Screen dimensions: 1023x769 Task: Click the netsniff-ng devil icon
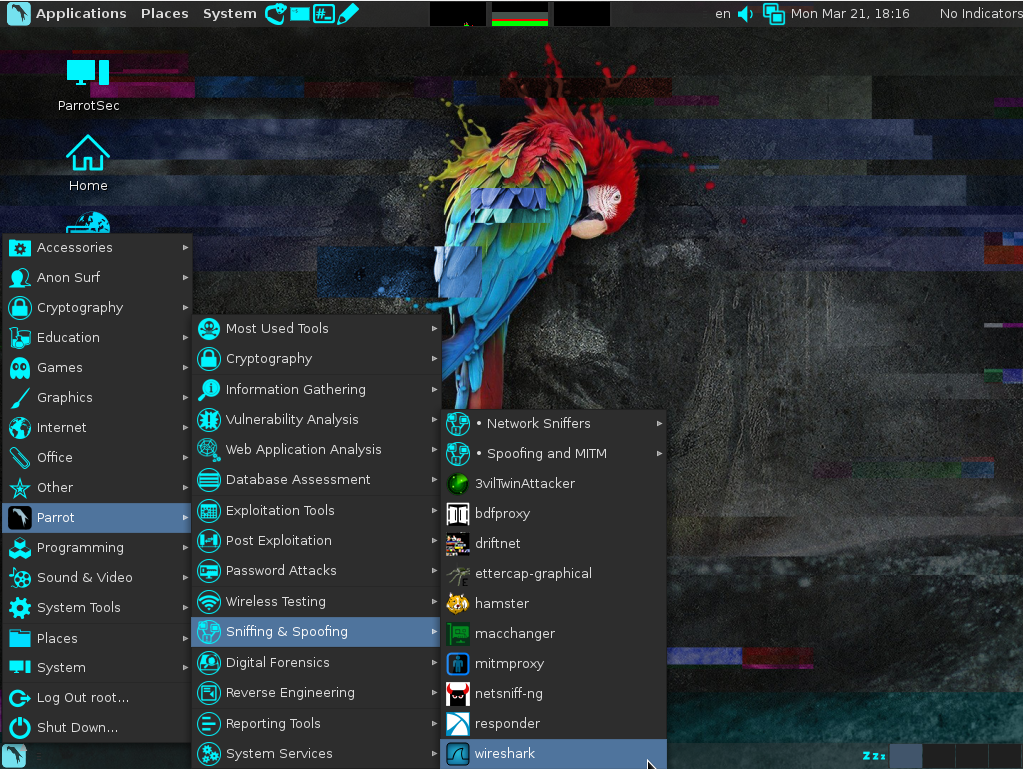457,693
